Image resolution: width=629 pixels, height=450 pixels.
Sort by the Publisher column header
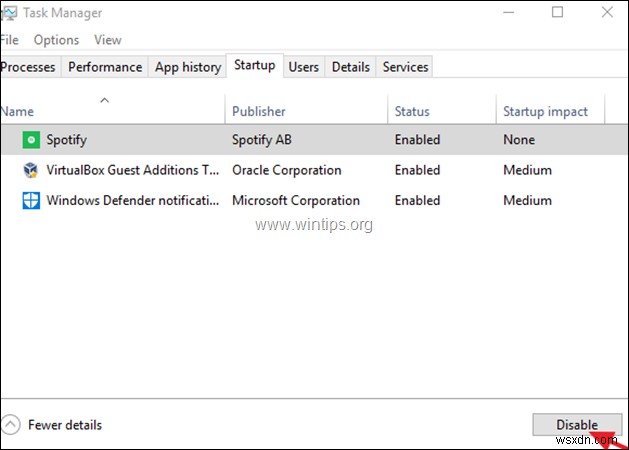coord(306,109)
